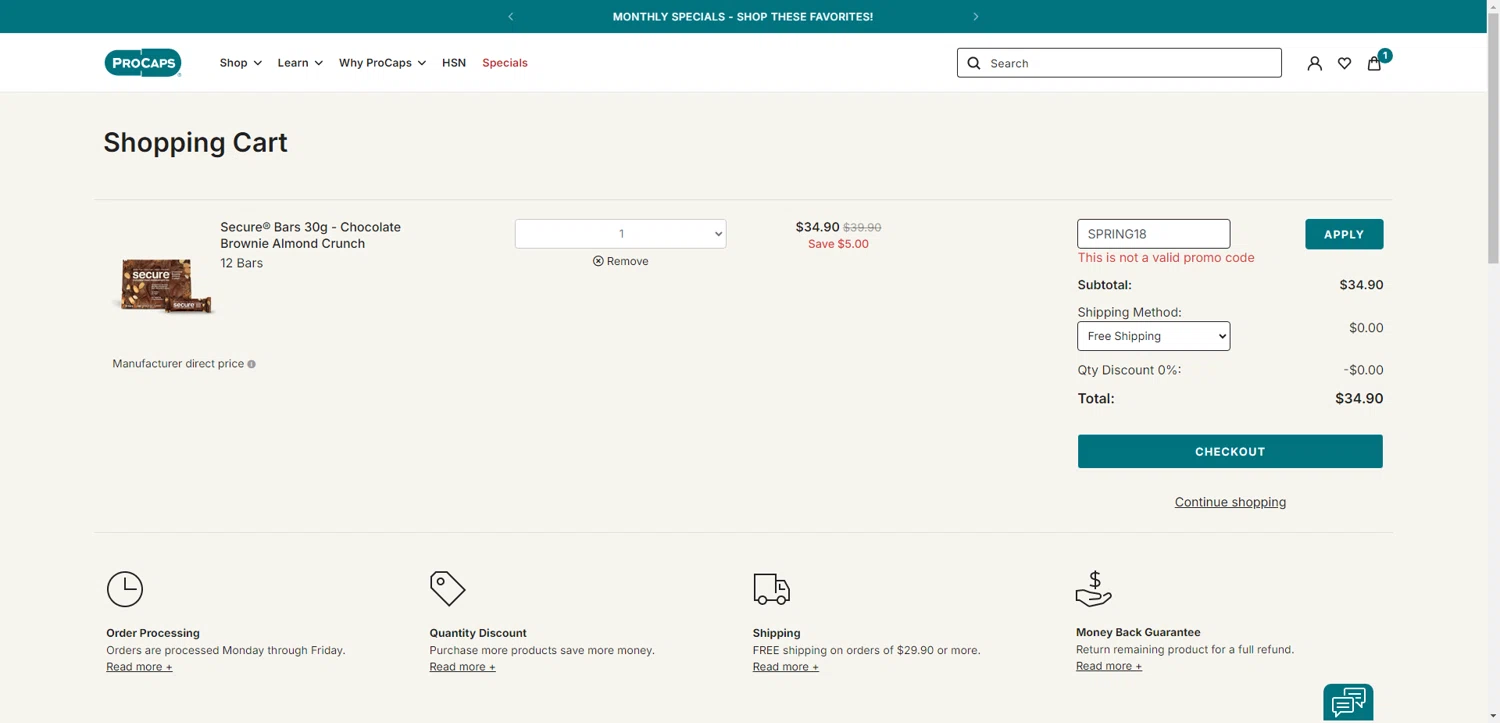This screenshot has width=1500, height=723.
Task: Click the strikethrough $39.90 price
Action: [862, 228]
